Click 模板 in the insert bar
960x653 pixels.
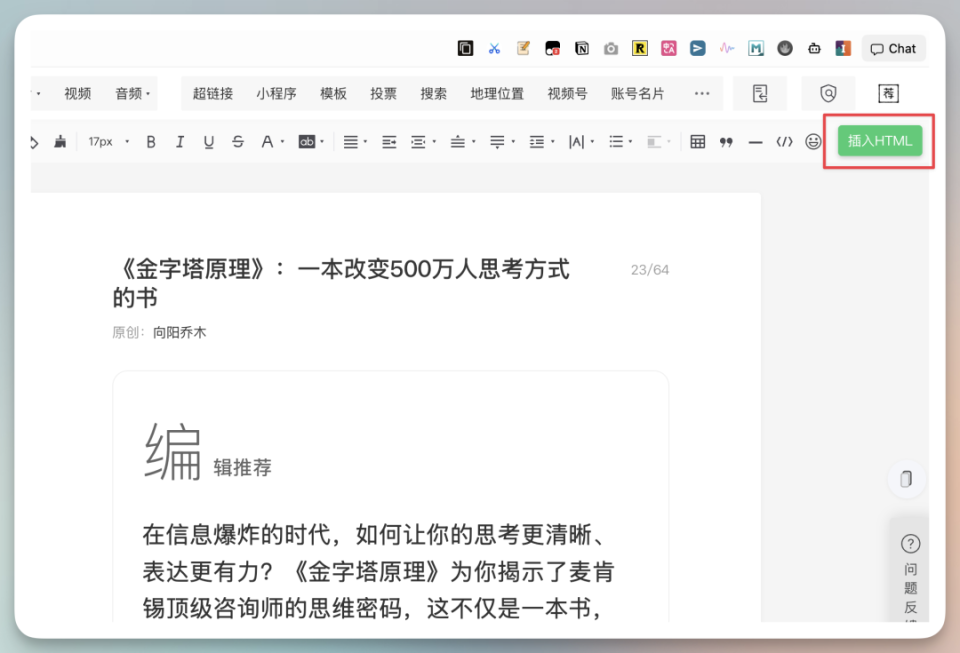[333, 94]
